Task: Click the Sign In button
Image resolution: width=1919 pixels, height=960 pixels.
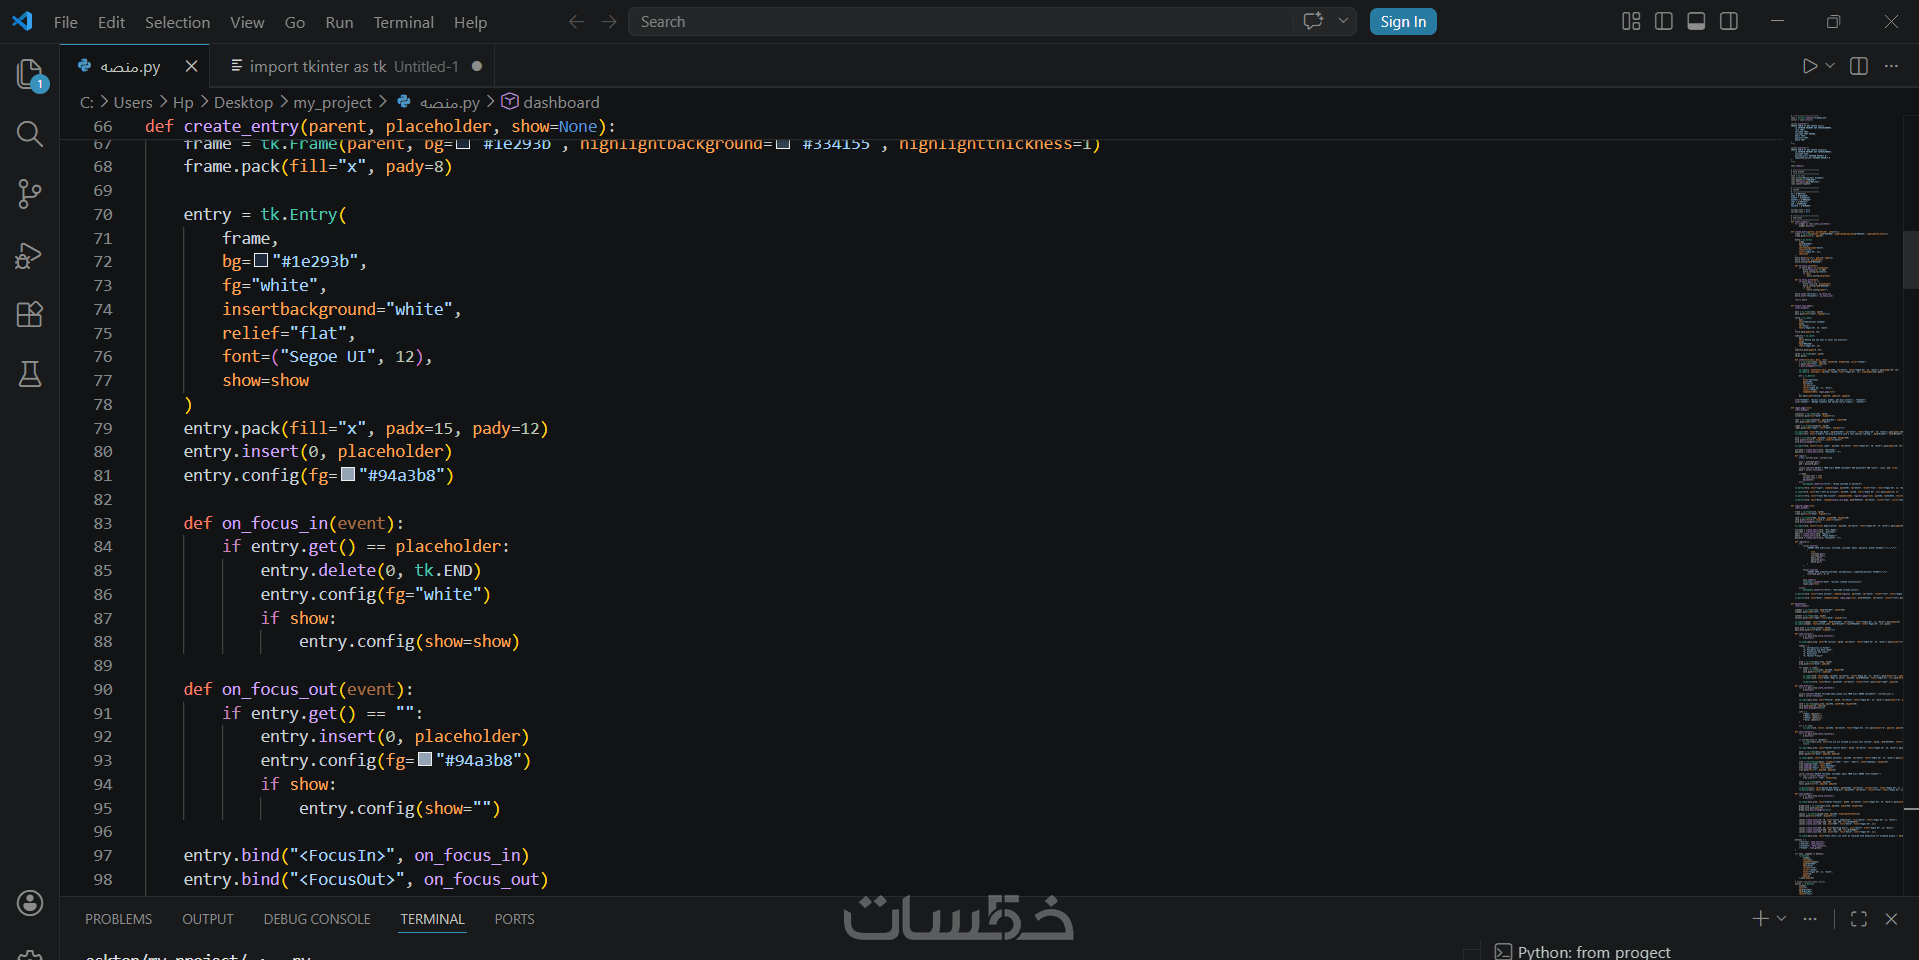Action: pos(1403,22)
